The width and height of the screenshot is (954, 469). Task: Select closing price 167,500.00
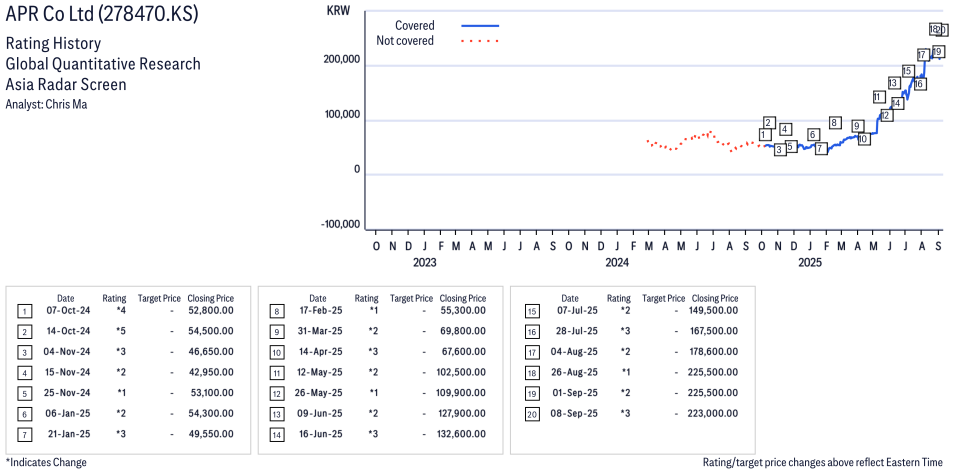[x=712, y=331]
